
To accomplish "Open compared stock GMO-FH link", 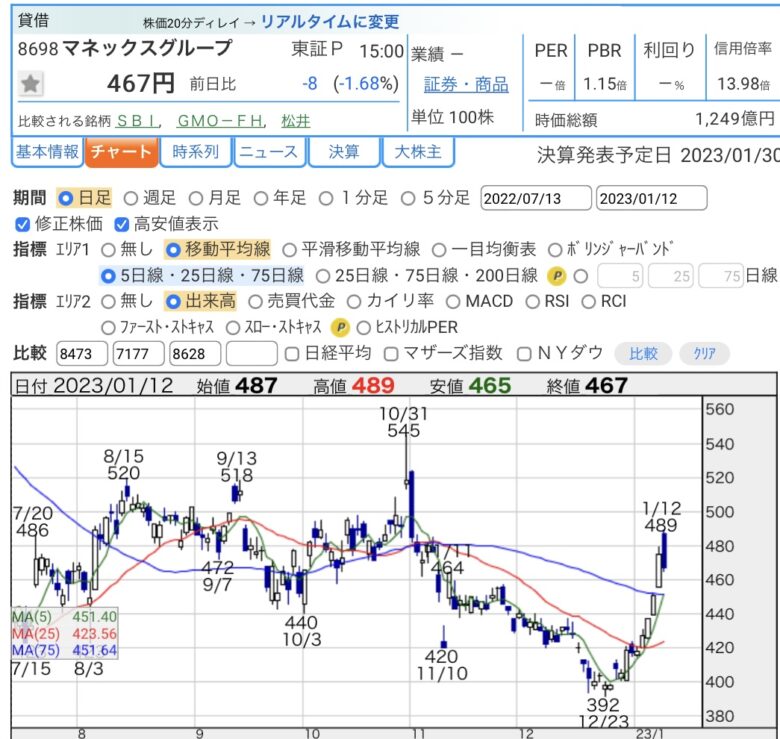I will pos(220,121).
